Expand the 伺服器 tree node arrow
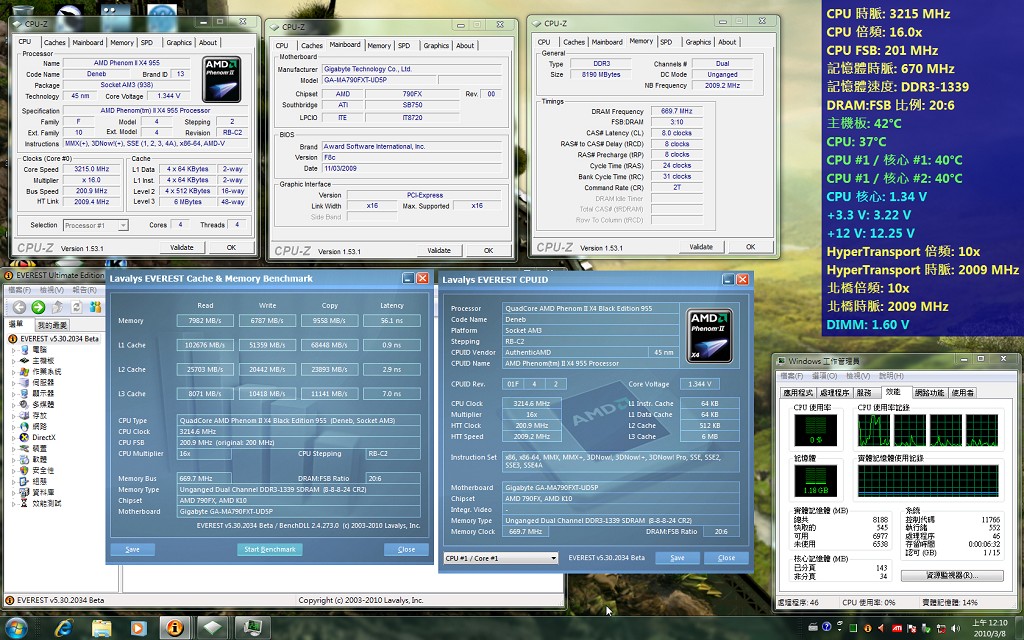This screenshot has height=640, width=1024. pos(14,383)
